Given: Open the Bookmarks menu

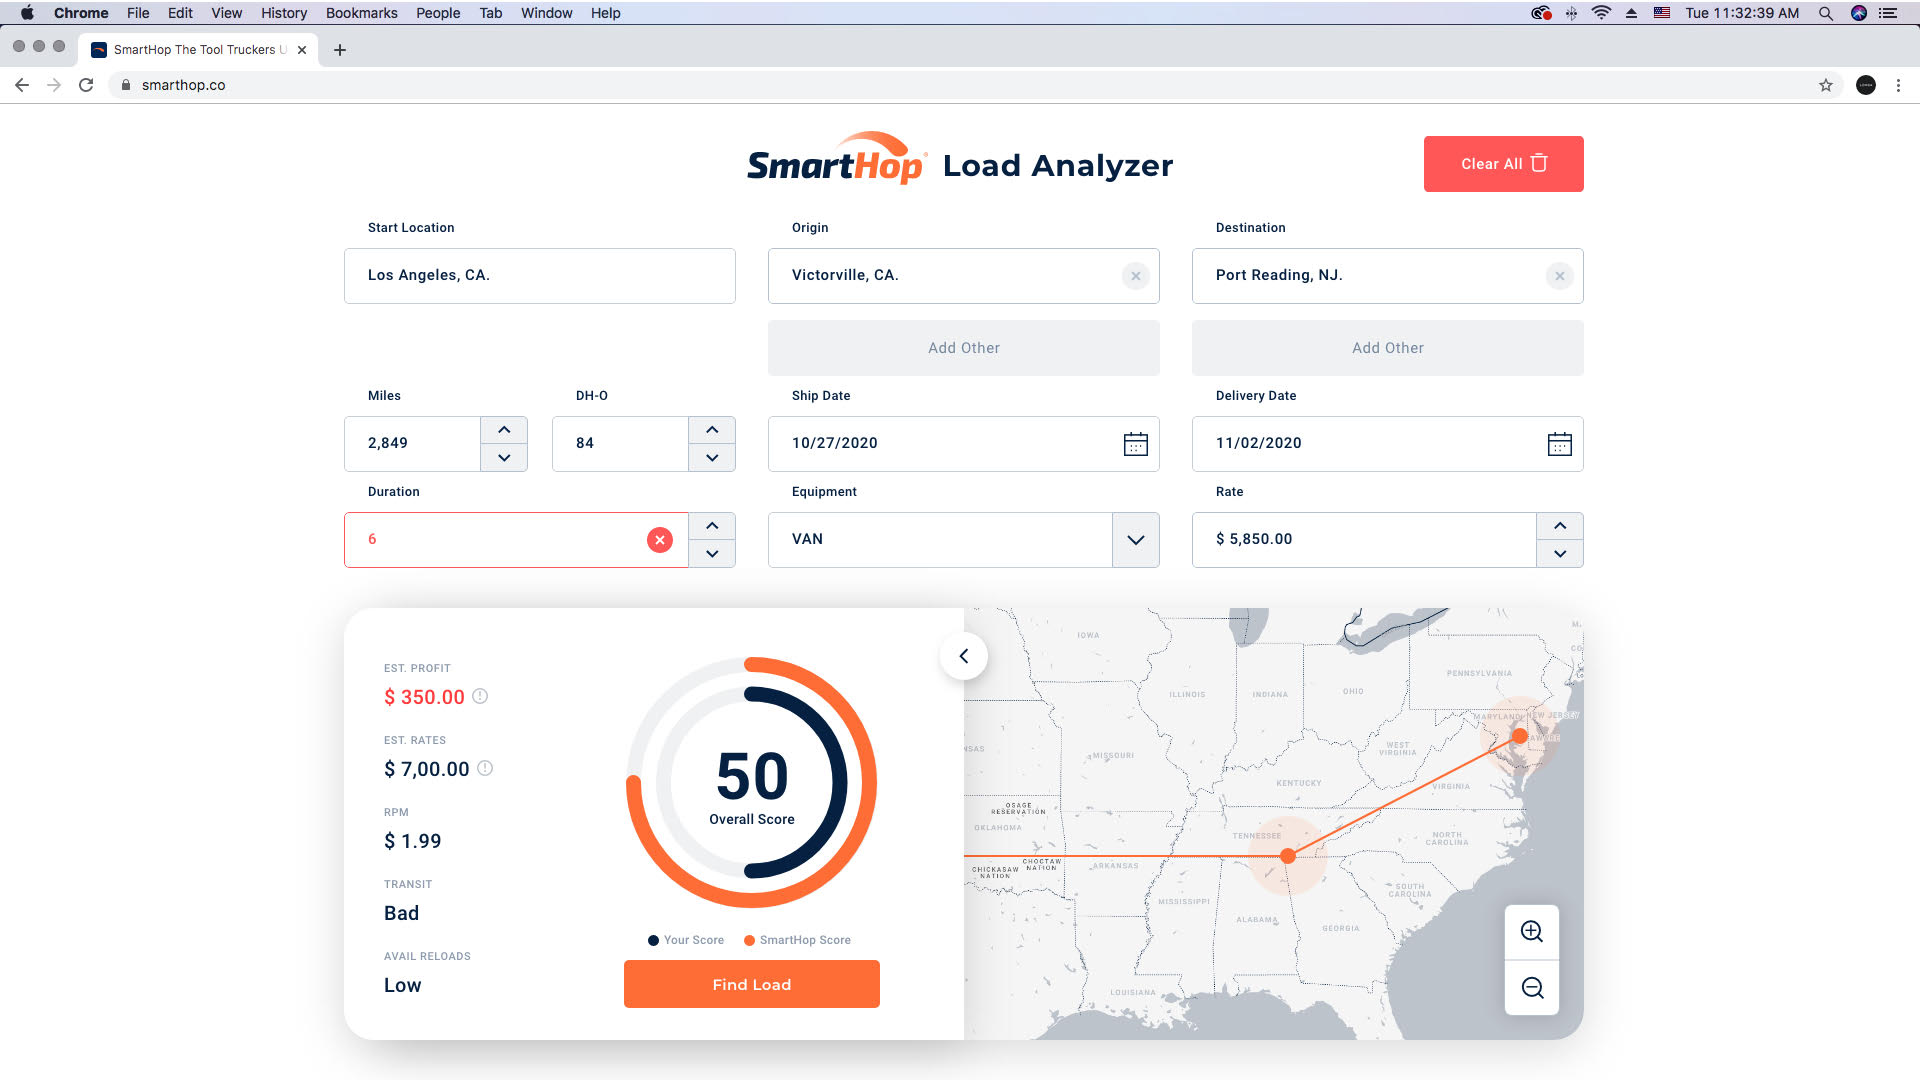Looking at the screenshot, I should pos(362,13).
